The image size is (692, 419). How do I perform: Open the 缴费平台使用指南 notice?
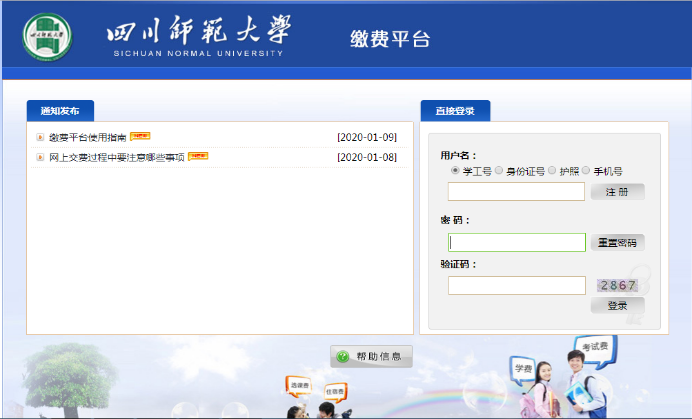pyautogui.click(x=88, y=137)
